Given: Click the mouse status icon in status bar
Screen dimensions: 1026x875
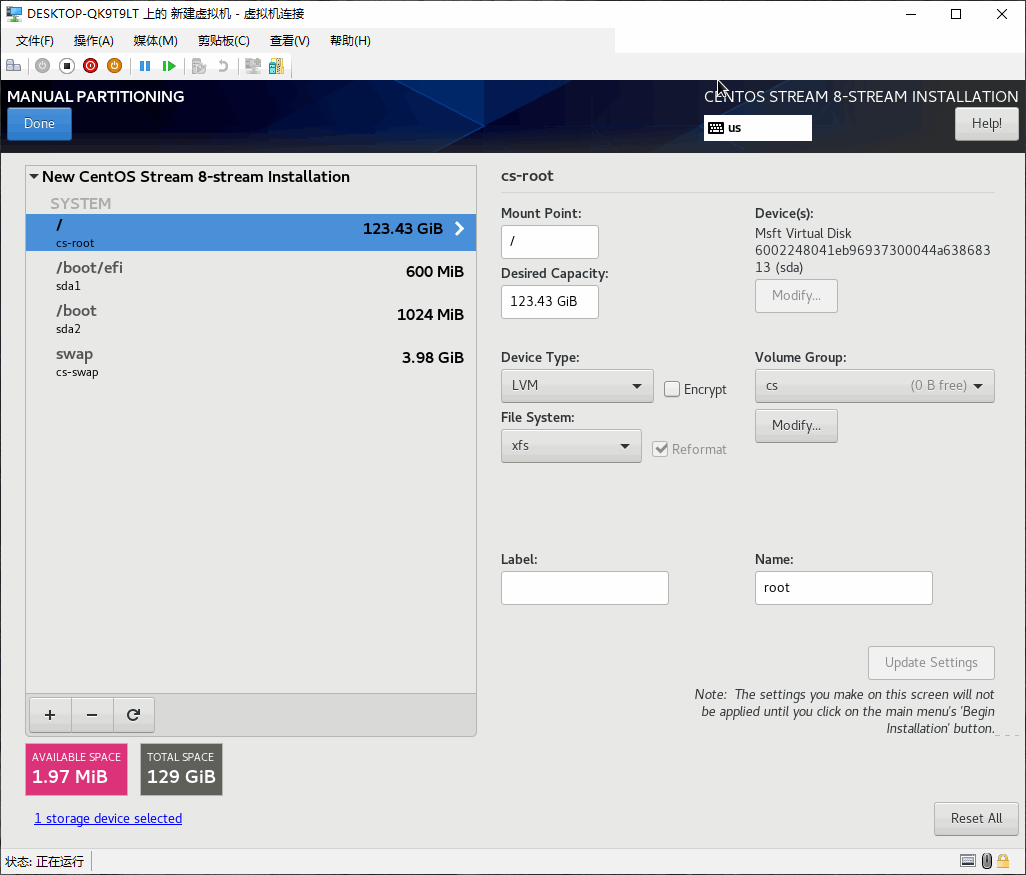Looking at the screenshot, I should [x=987, y=861].
